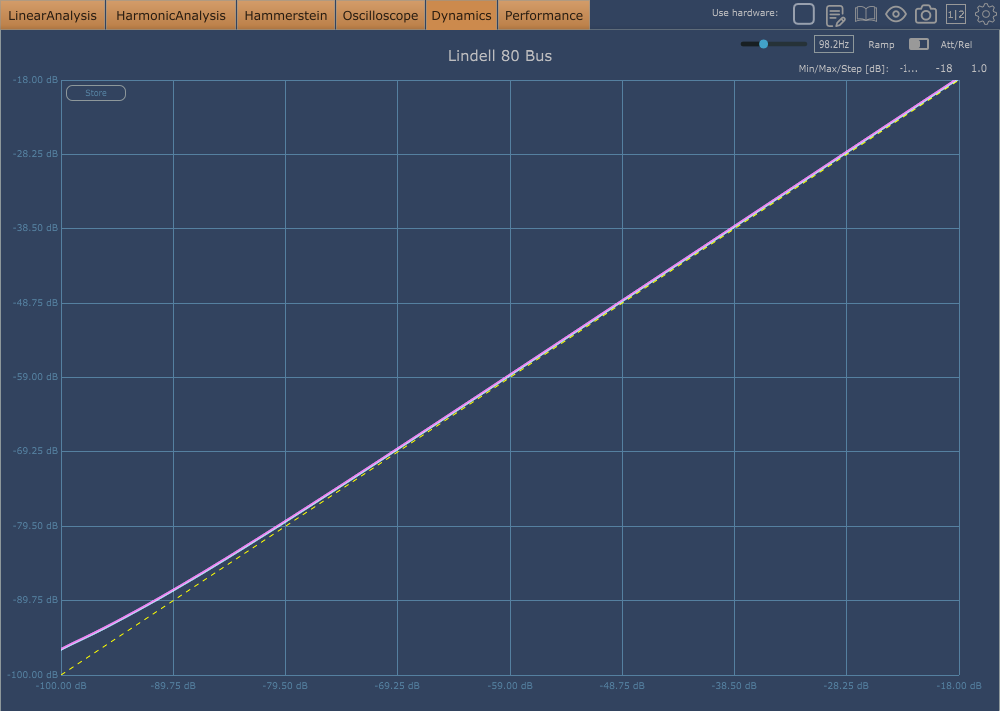Viewport: 1000px width, 711px height.
Task: Click the -18.00 dB y-axis label
Action: (35, 80)
